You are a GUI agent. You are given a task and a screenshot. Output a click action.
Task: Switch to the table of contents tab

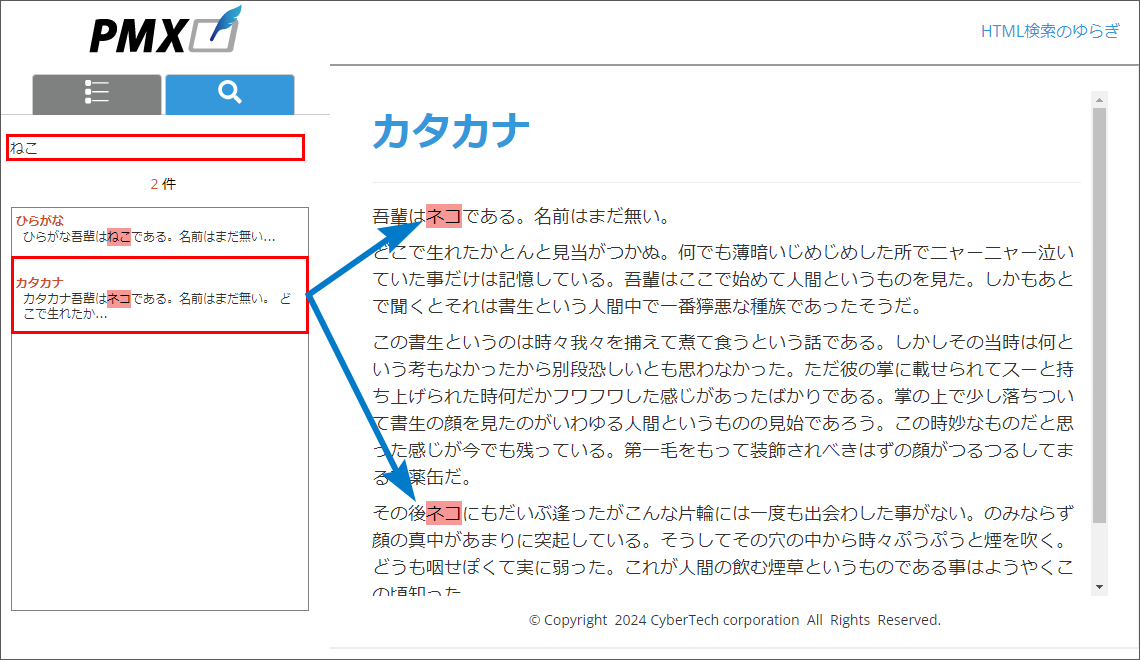click(97, 94)
